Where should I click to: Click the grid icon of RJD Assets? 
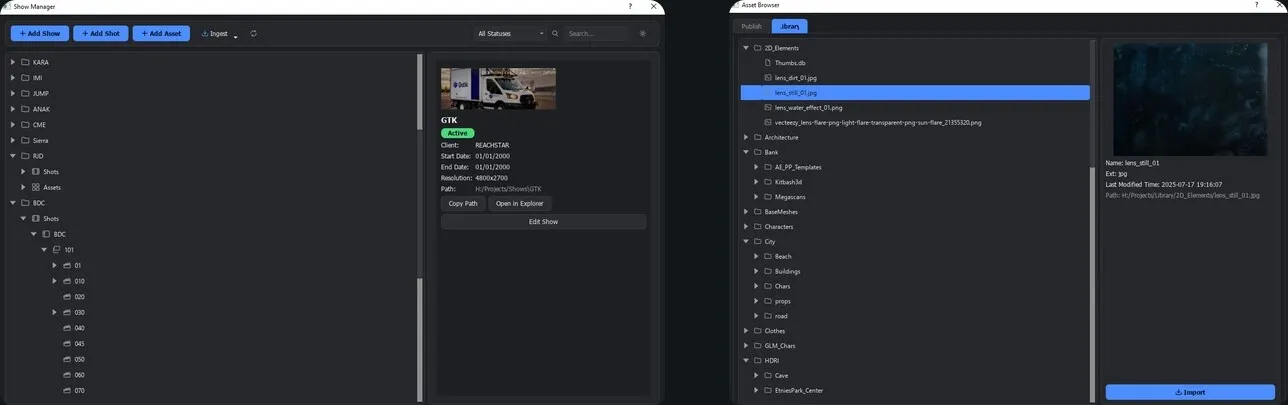coord(36,187)
